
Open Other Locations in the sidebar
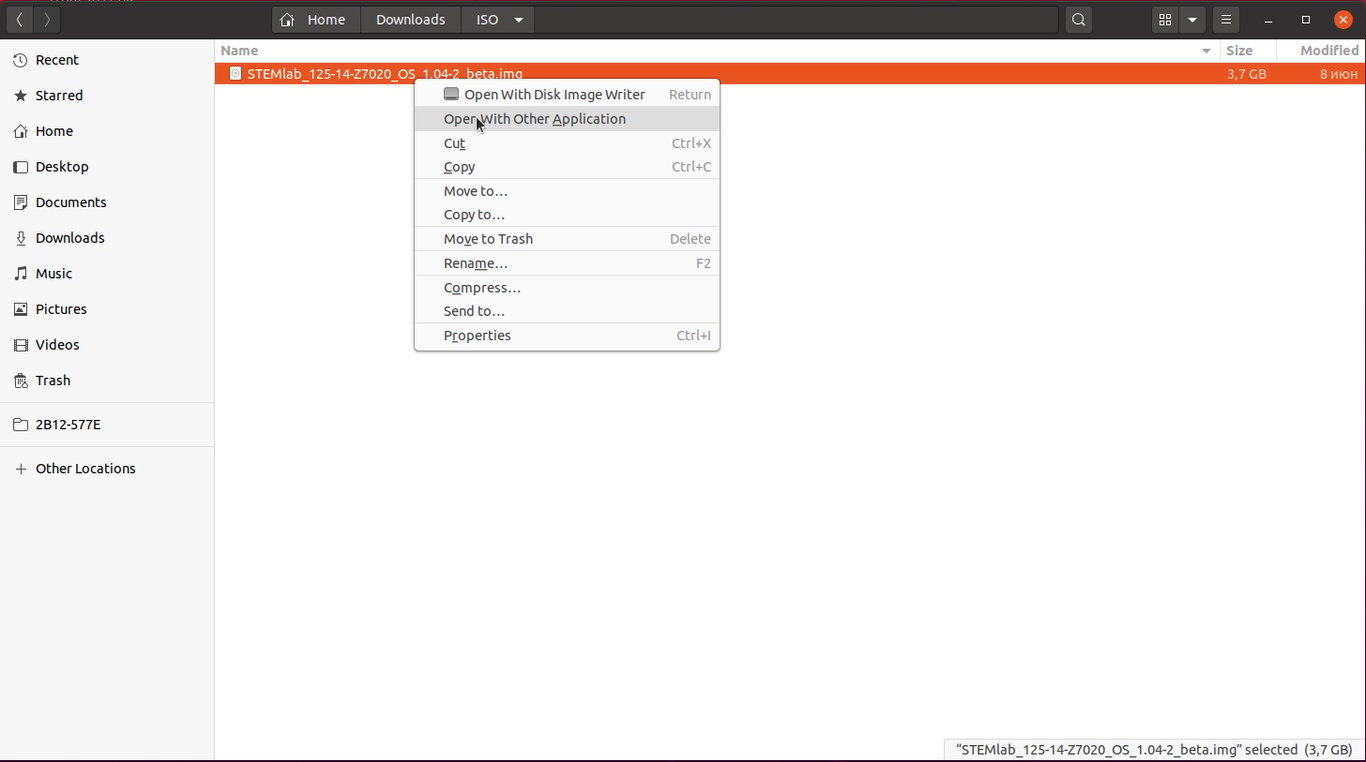click(x=107, y=469)
